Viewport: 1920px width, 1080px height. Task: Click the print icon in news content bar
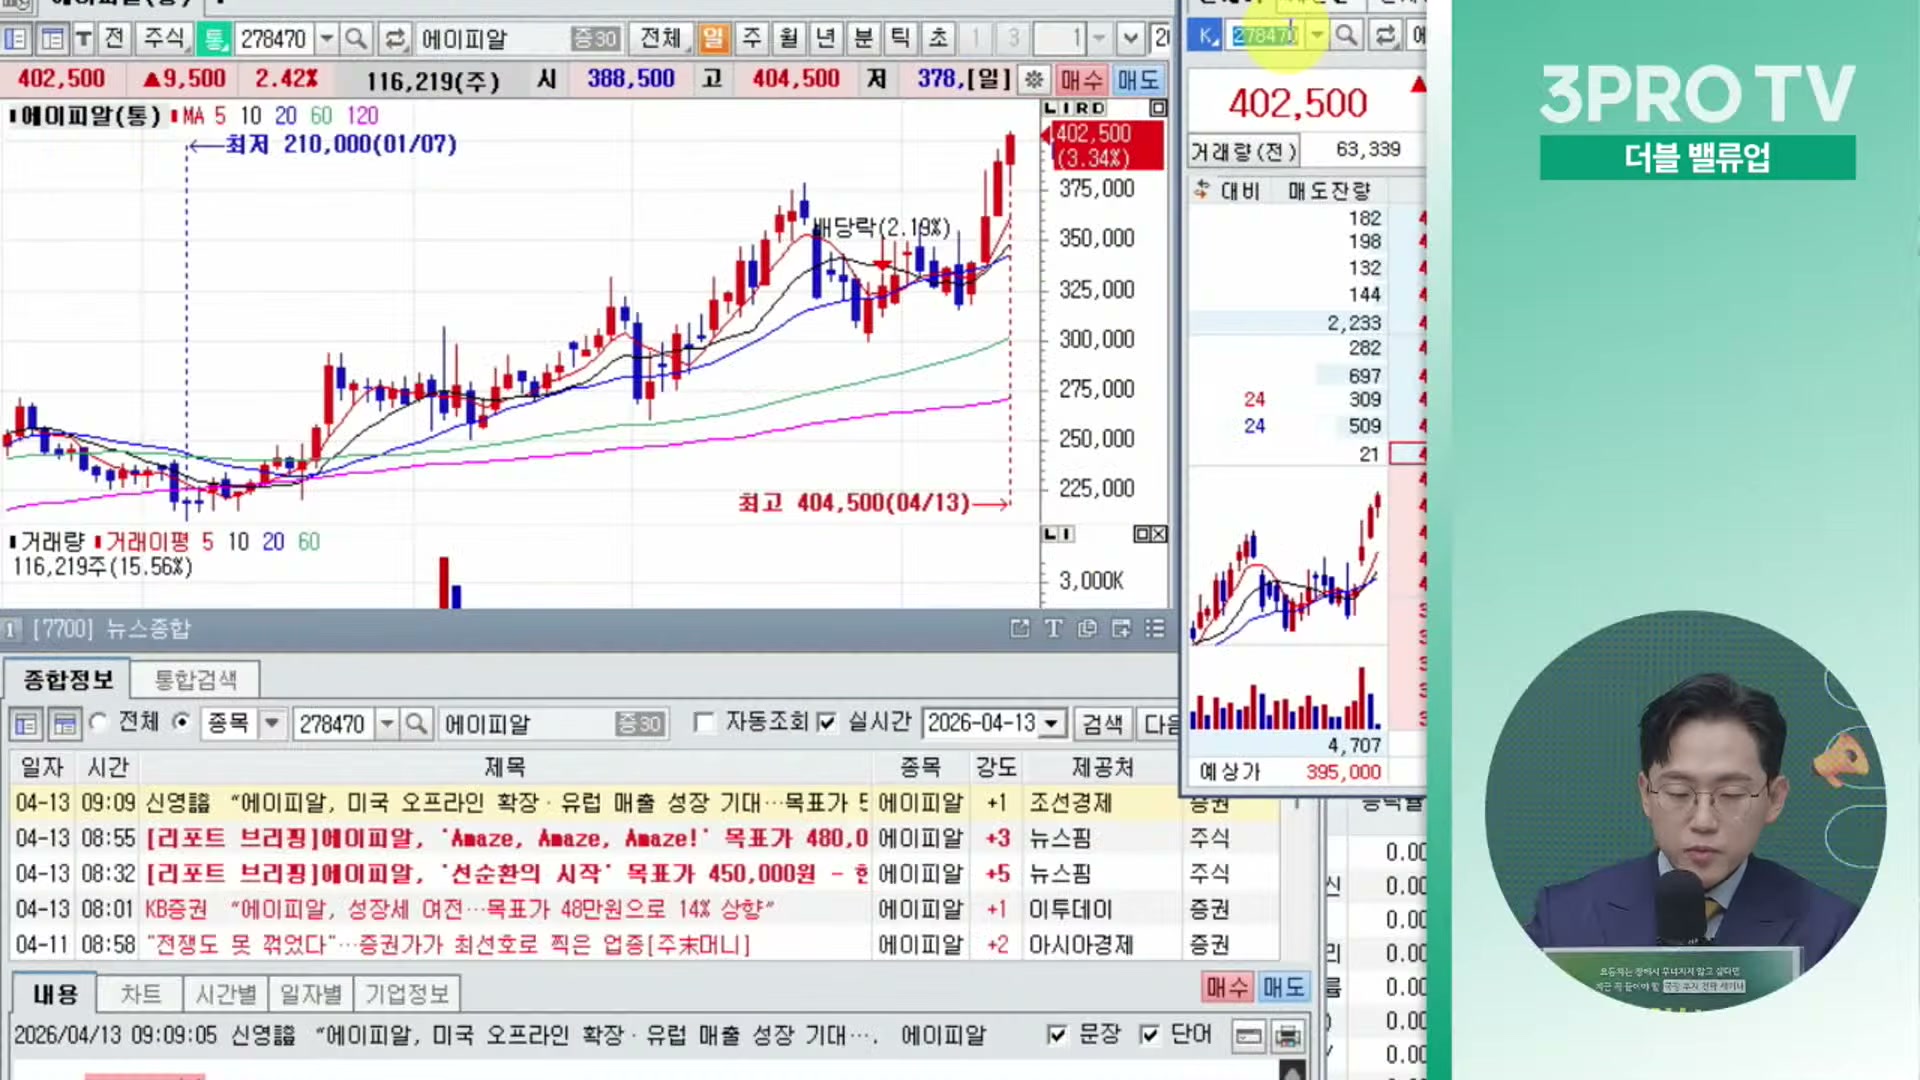pos(1288,1036)
